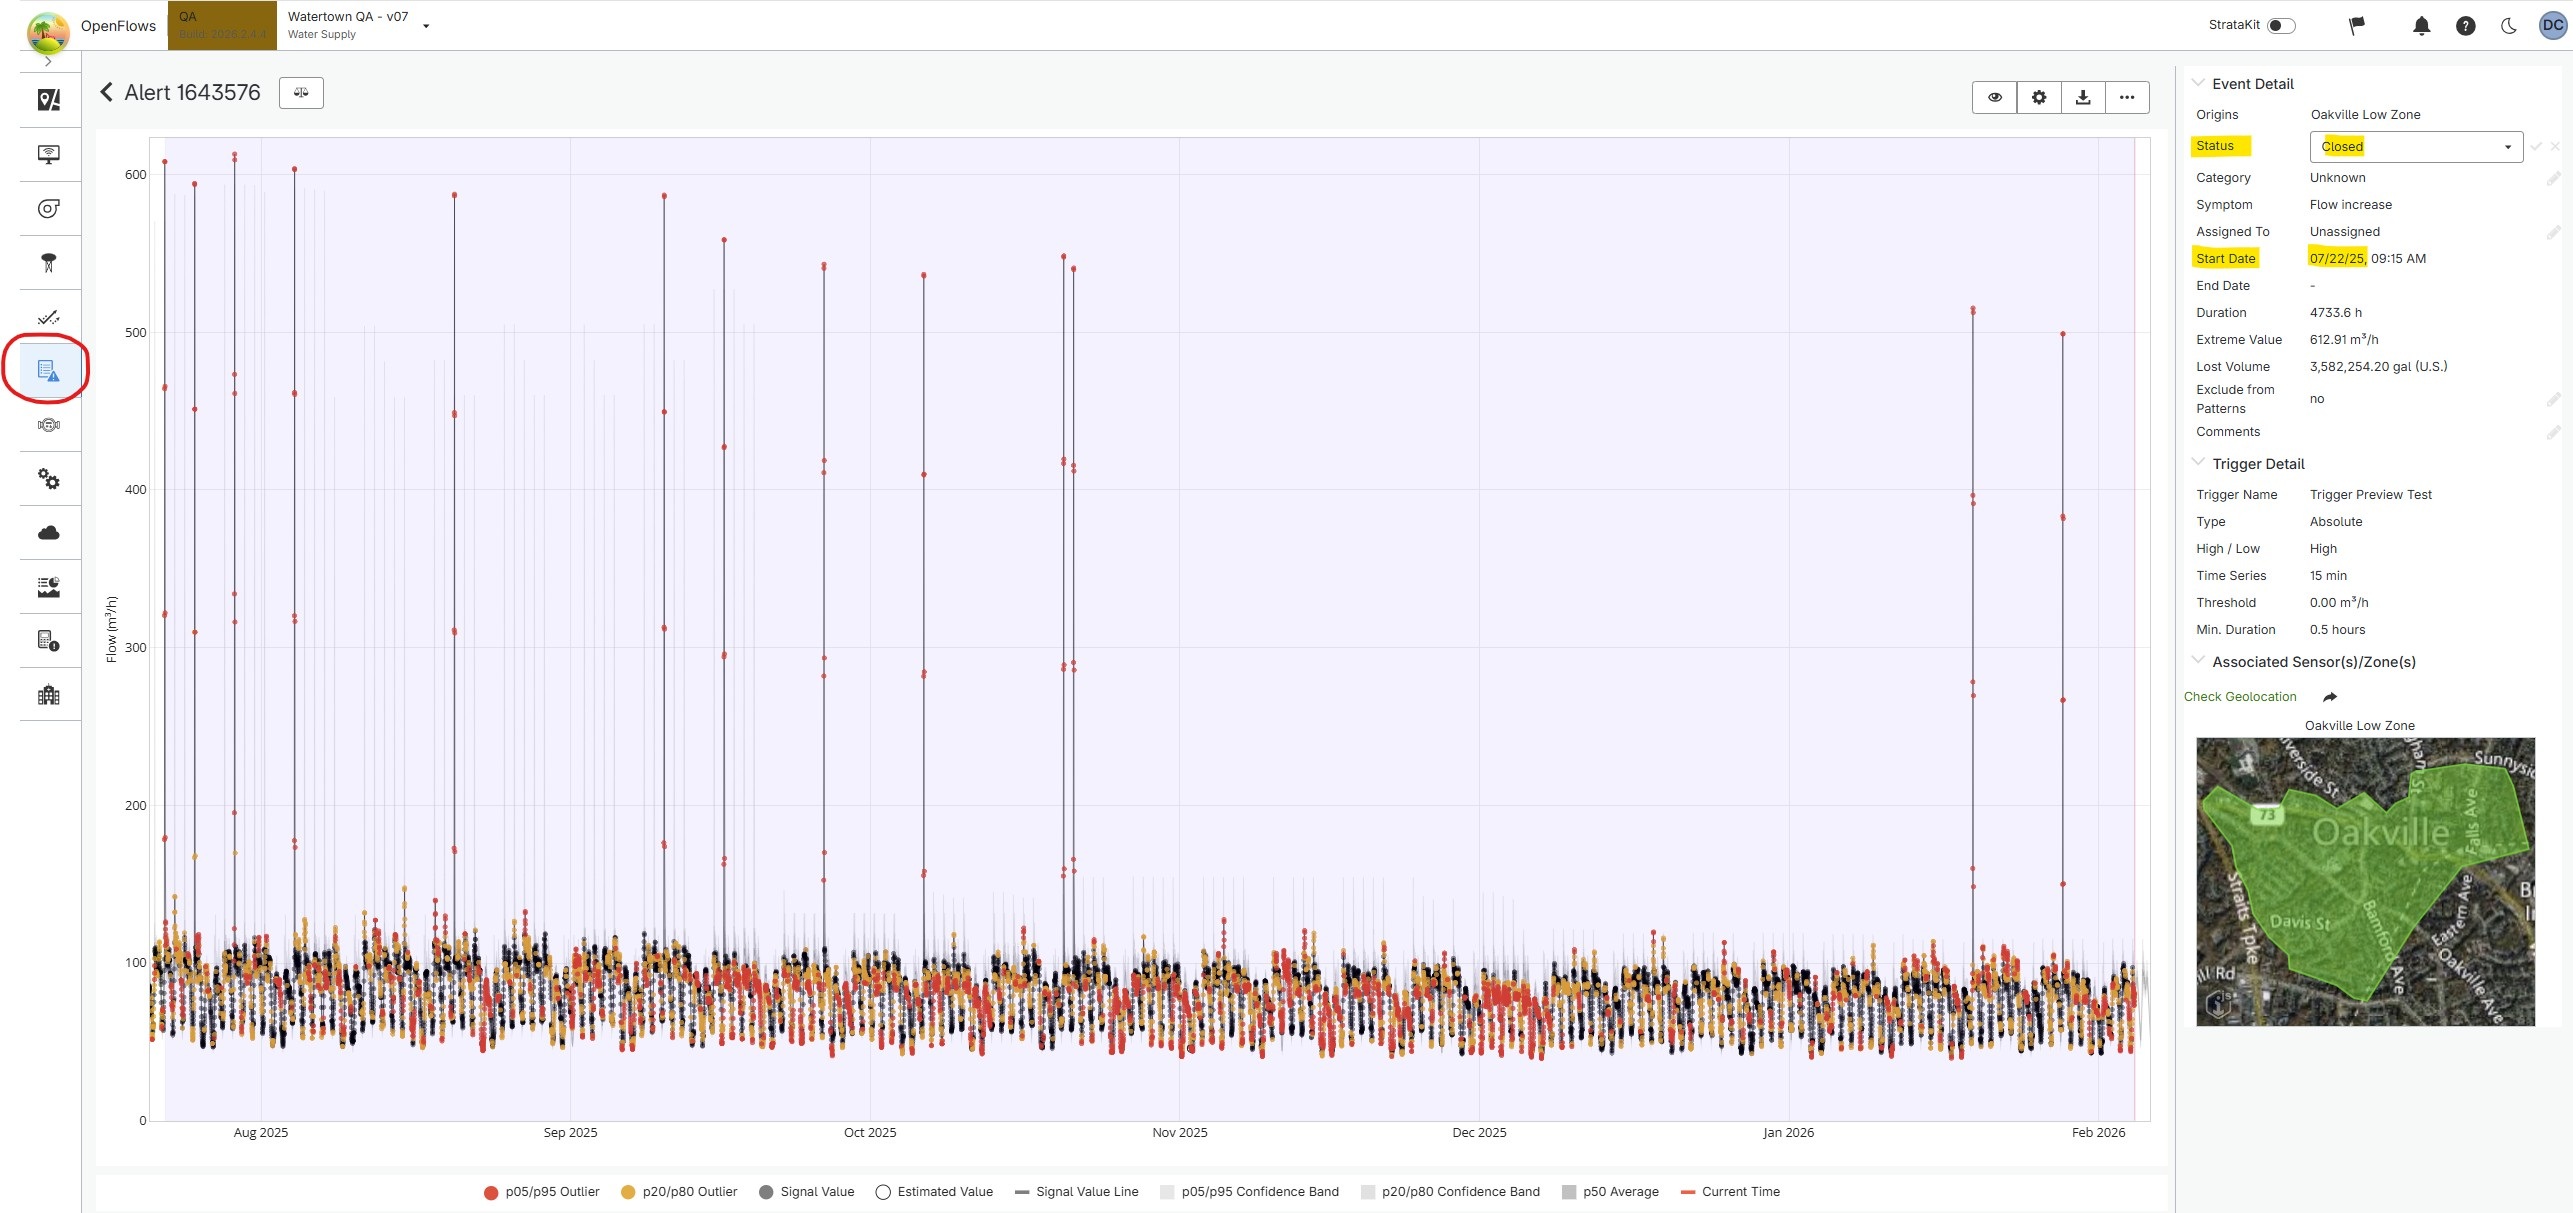Open the Status dropdown showing Closed
This screenshot has height=1213, width=2573.
pyautogui.click(x=2415, y=147)
